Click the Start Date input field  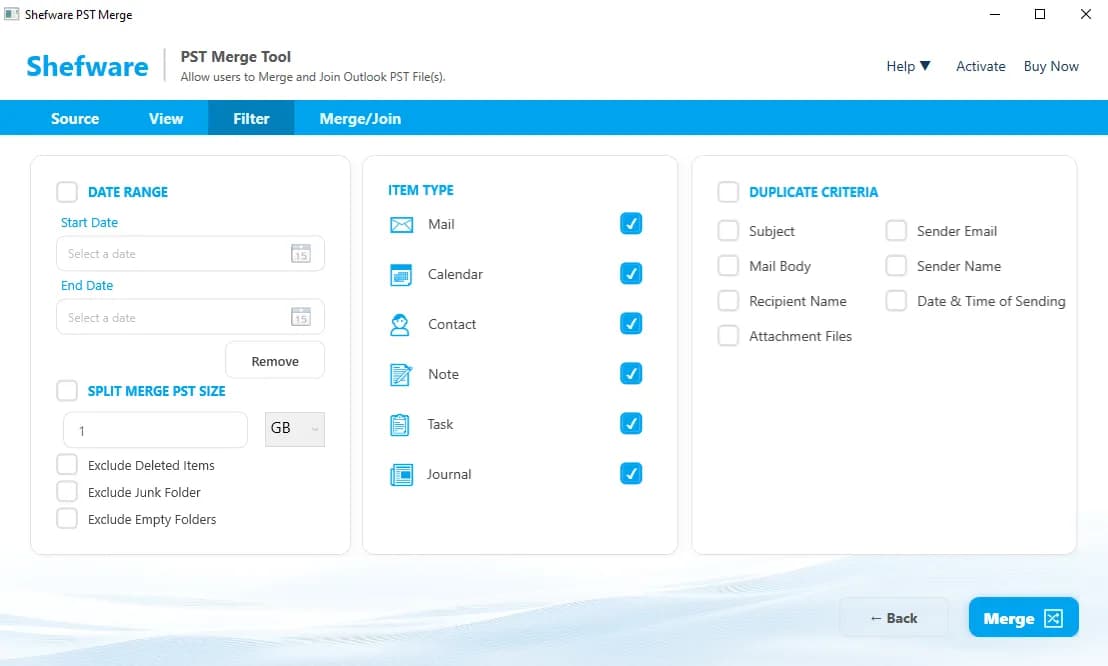190,253
